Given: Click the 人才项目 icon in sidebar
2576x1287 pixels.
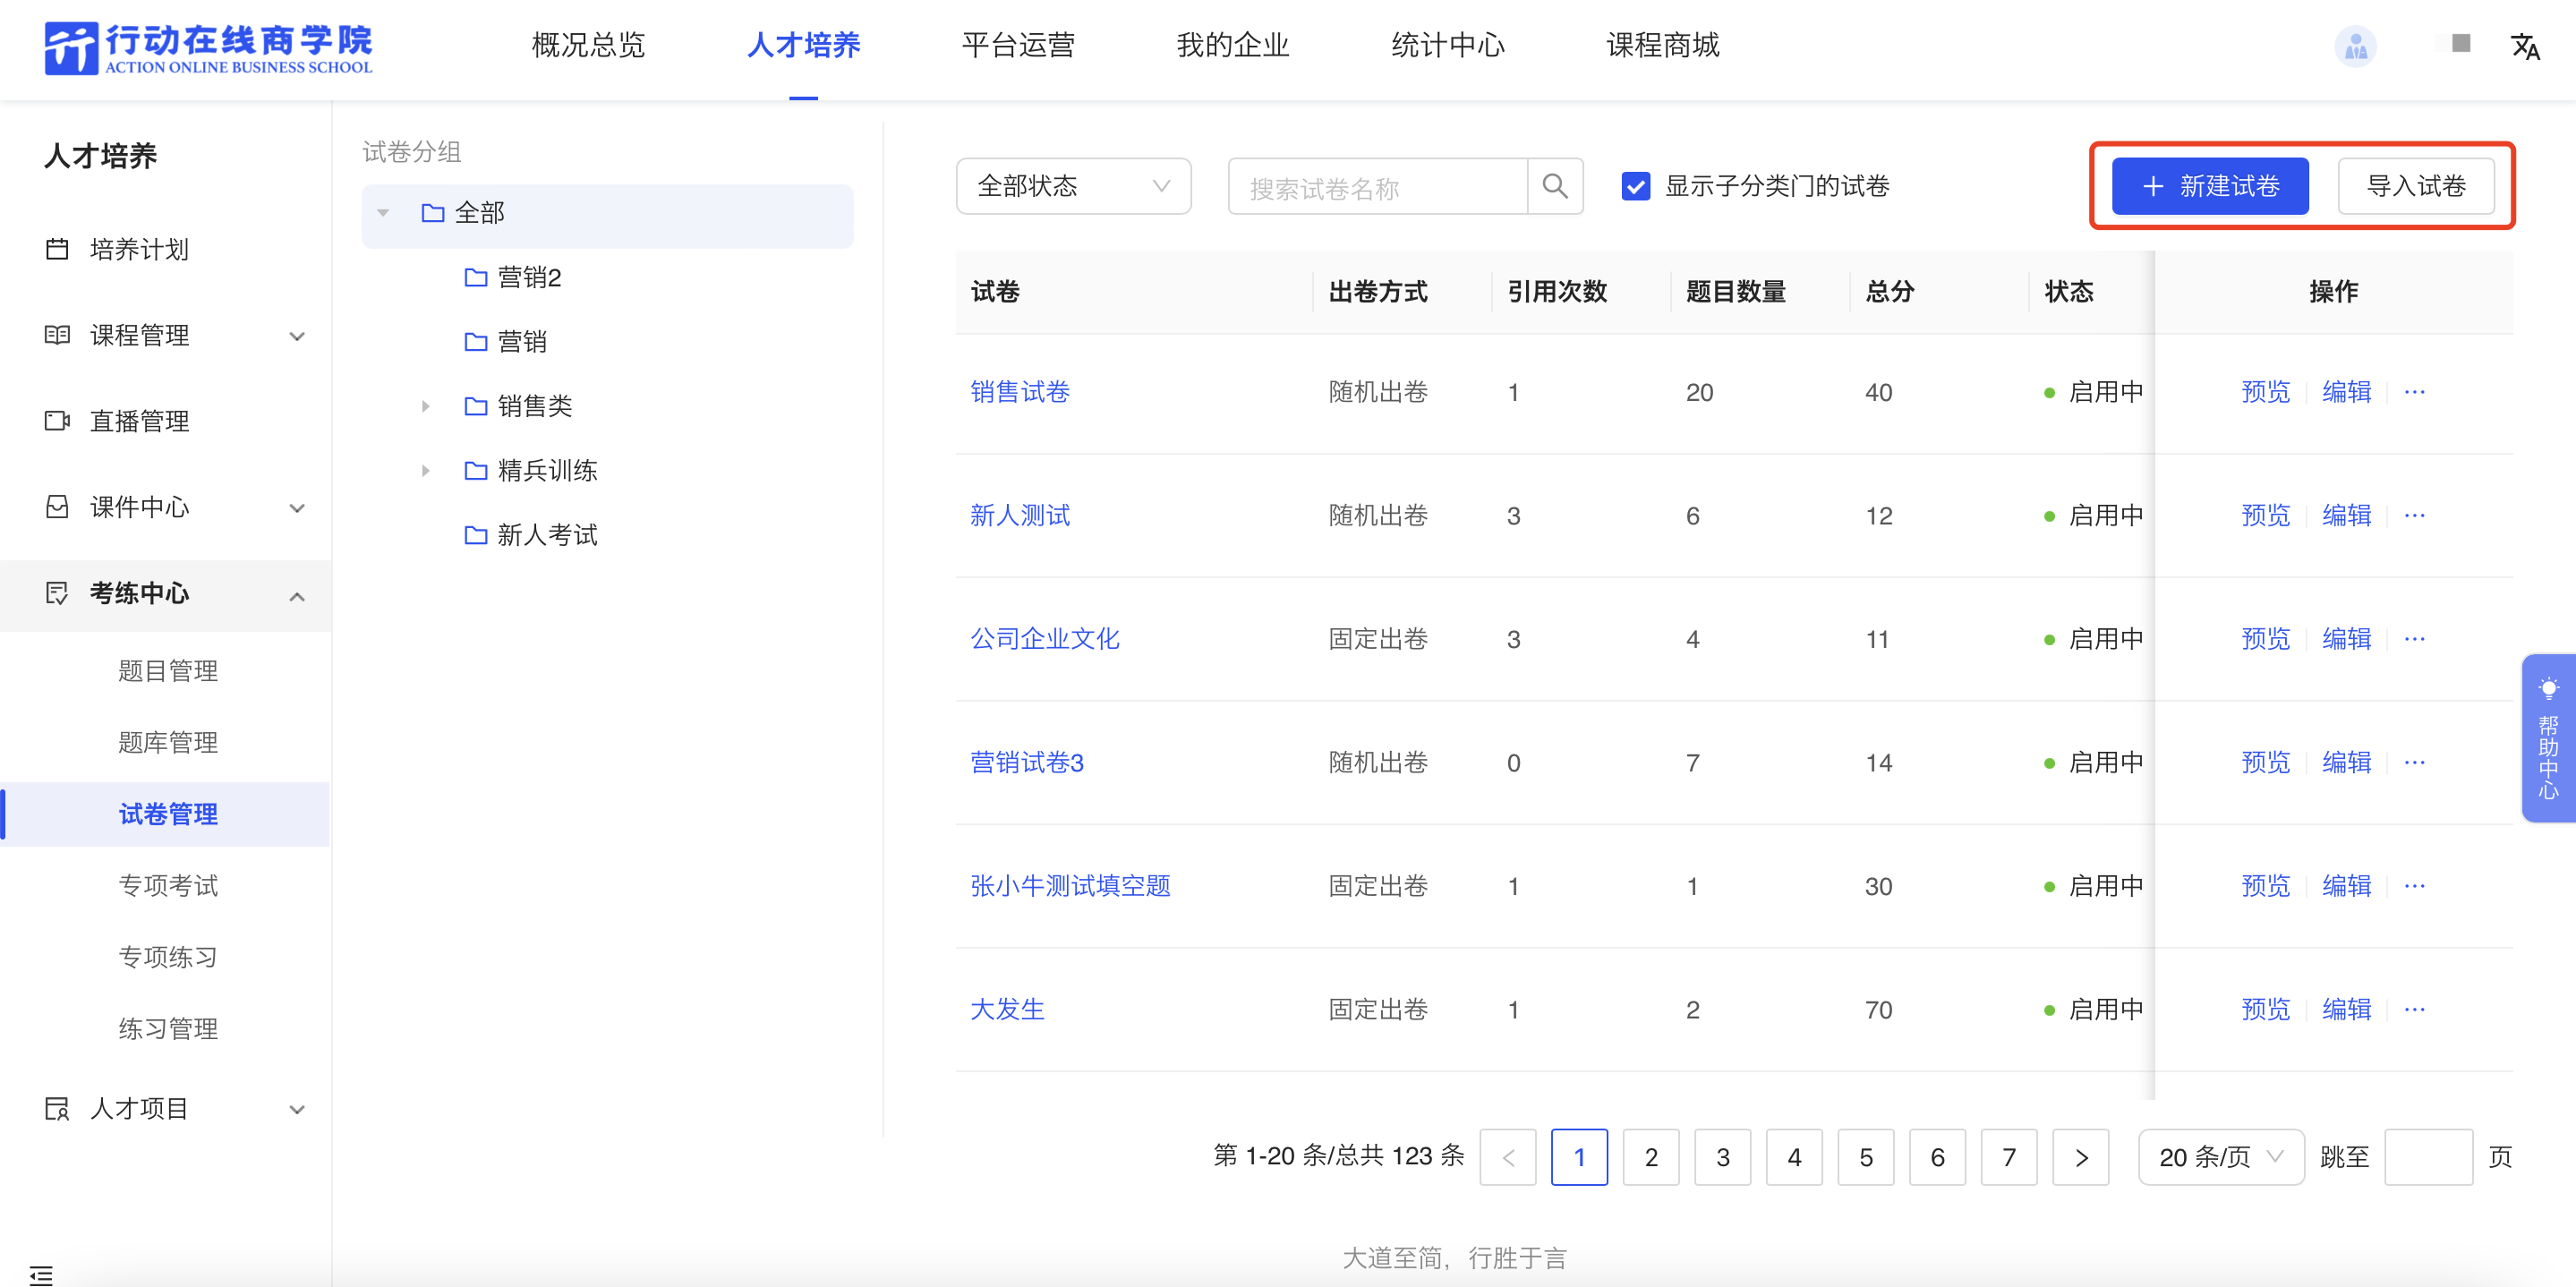Looking at the screenshot, I should tap(57, 1108).
